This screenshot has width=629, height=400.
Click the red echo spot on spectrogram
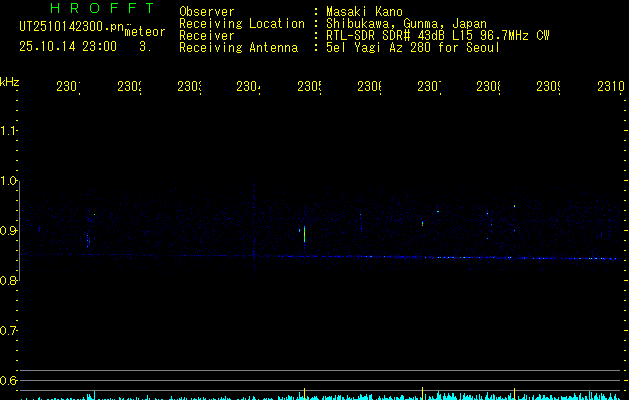pos(423,224)
